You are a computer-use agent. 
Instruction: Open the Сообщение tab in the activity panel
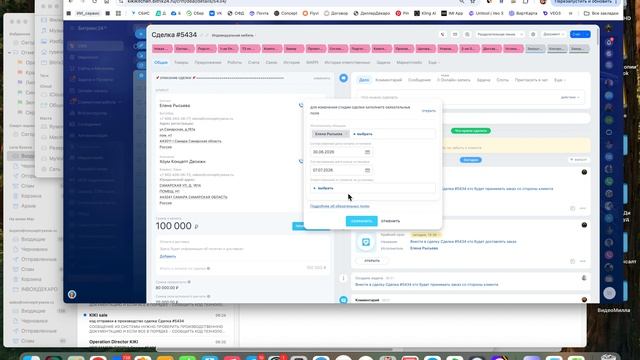coord(419,80)
